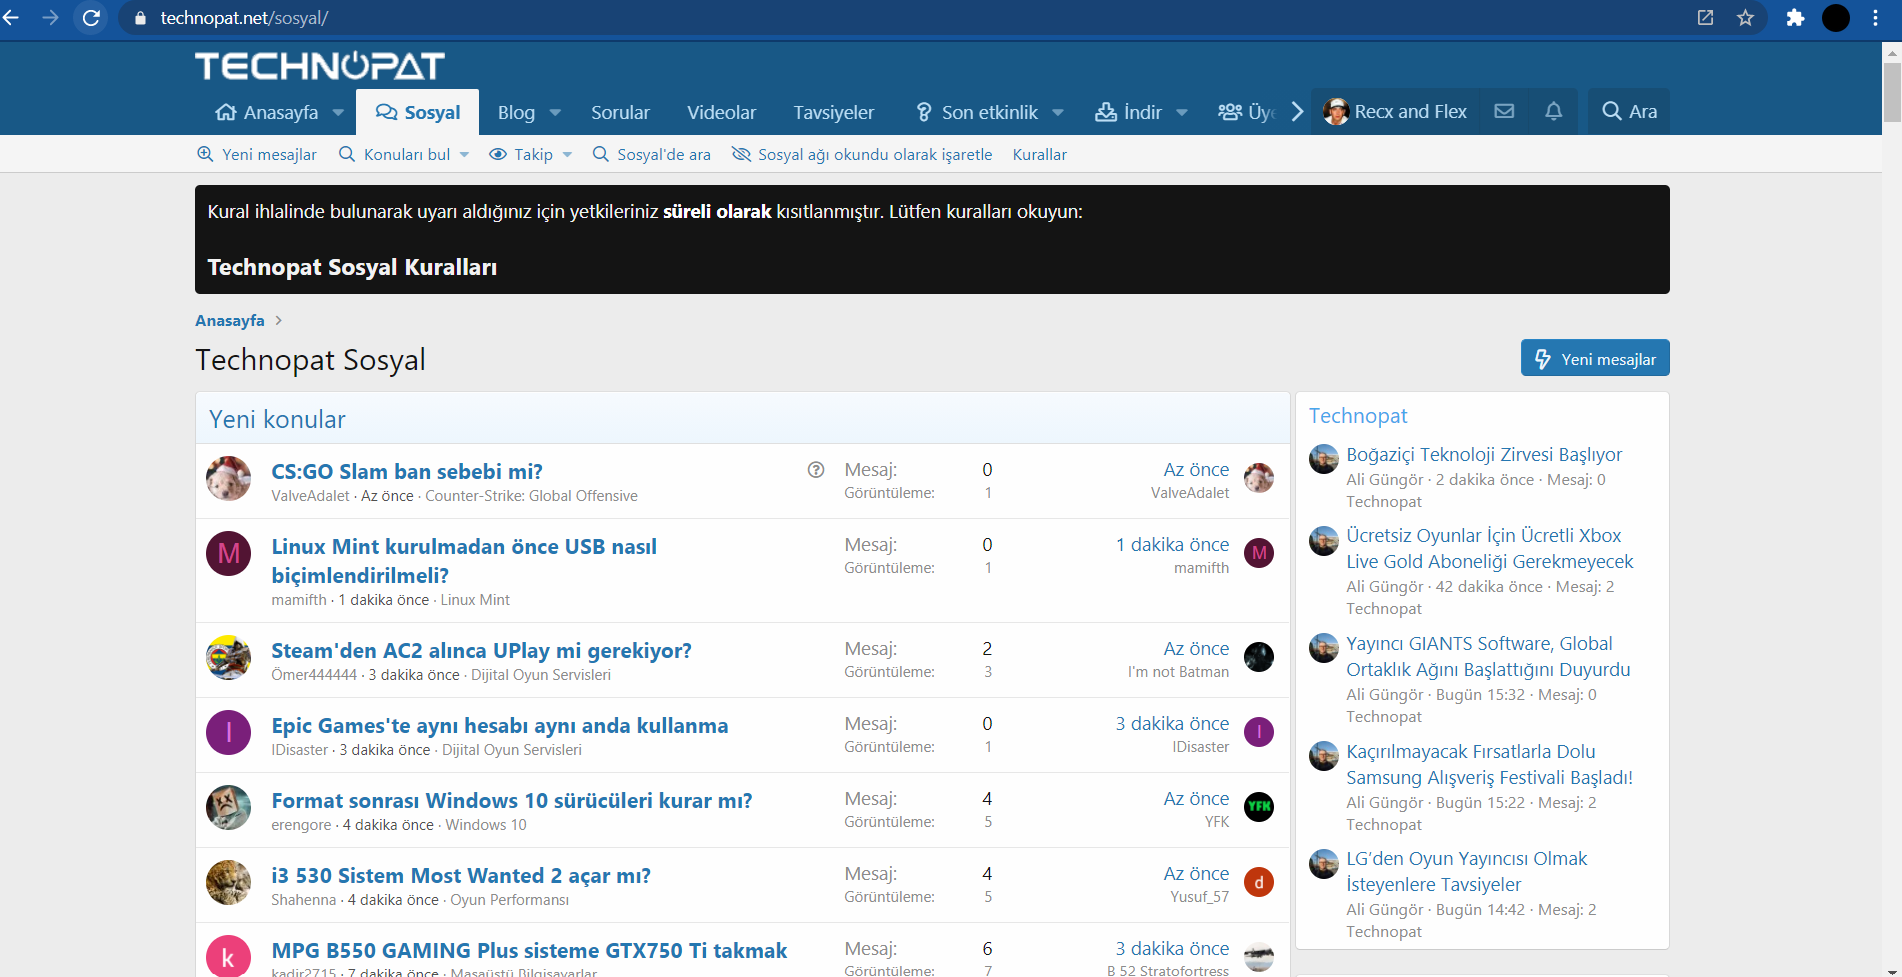Open Technopat Sosyal Kuralları link
The height and width of the screenshot is (977, 1902).
[352, 267]
